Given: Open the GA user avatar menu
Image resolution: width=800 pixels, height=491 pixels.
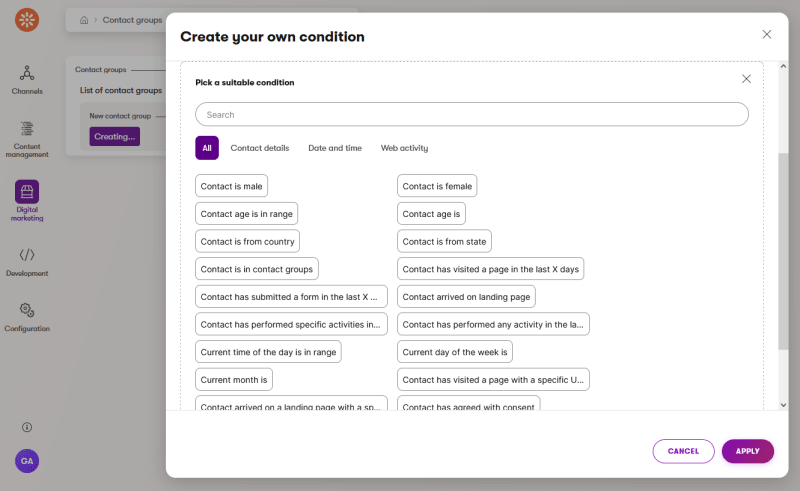Looking at the screenshot, I should pos(27,461).
